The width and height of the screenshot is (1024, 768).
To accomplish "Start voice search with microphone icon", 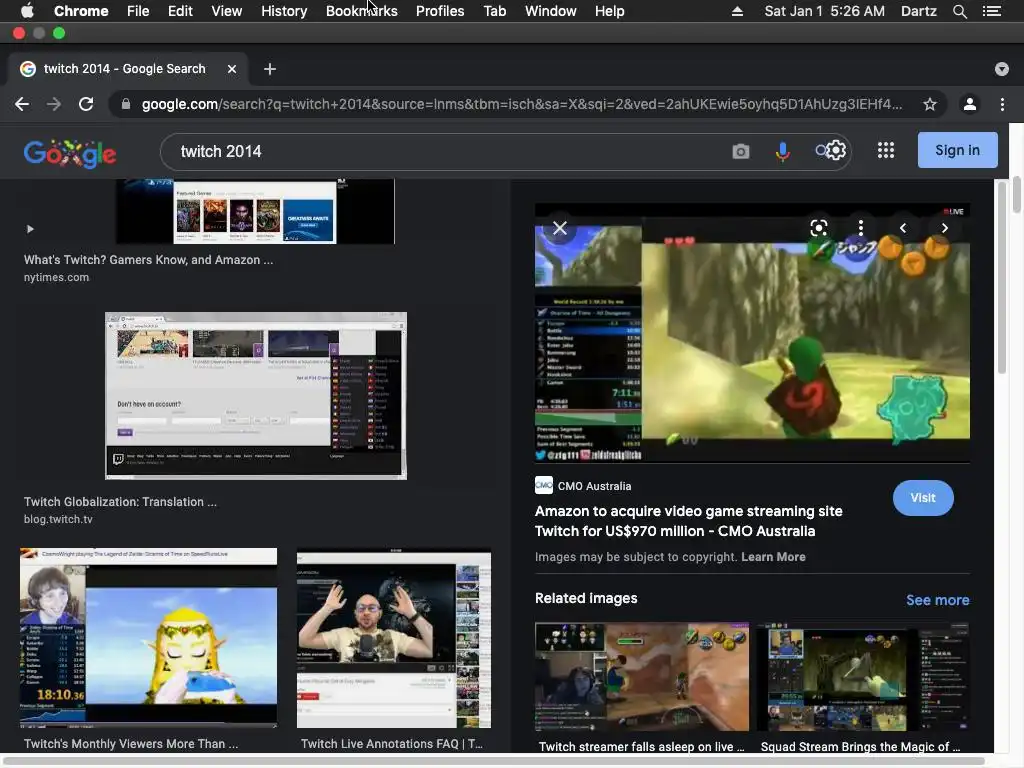I will point(782,152).
